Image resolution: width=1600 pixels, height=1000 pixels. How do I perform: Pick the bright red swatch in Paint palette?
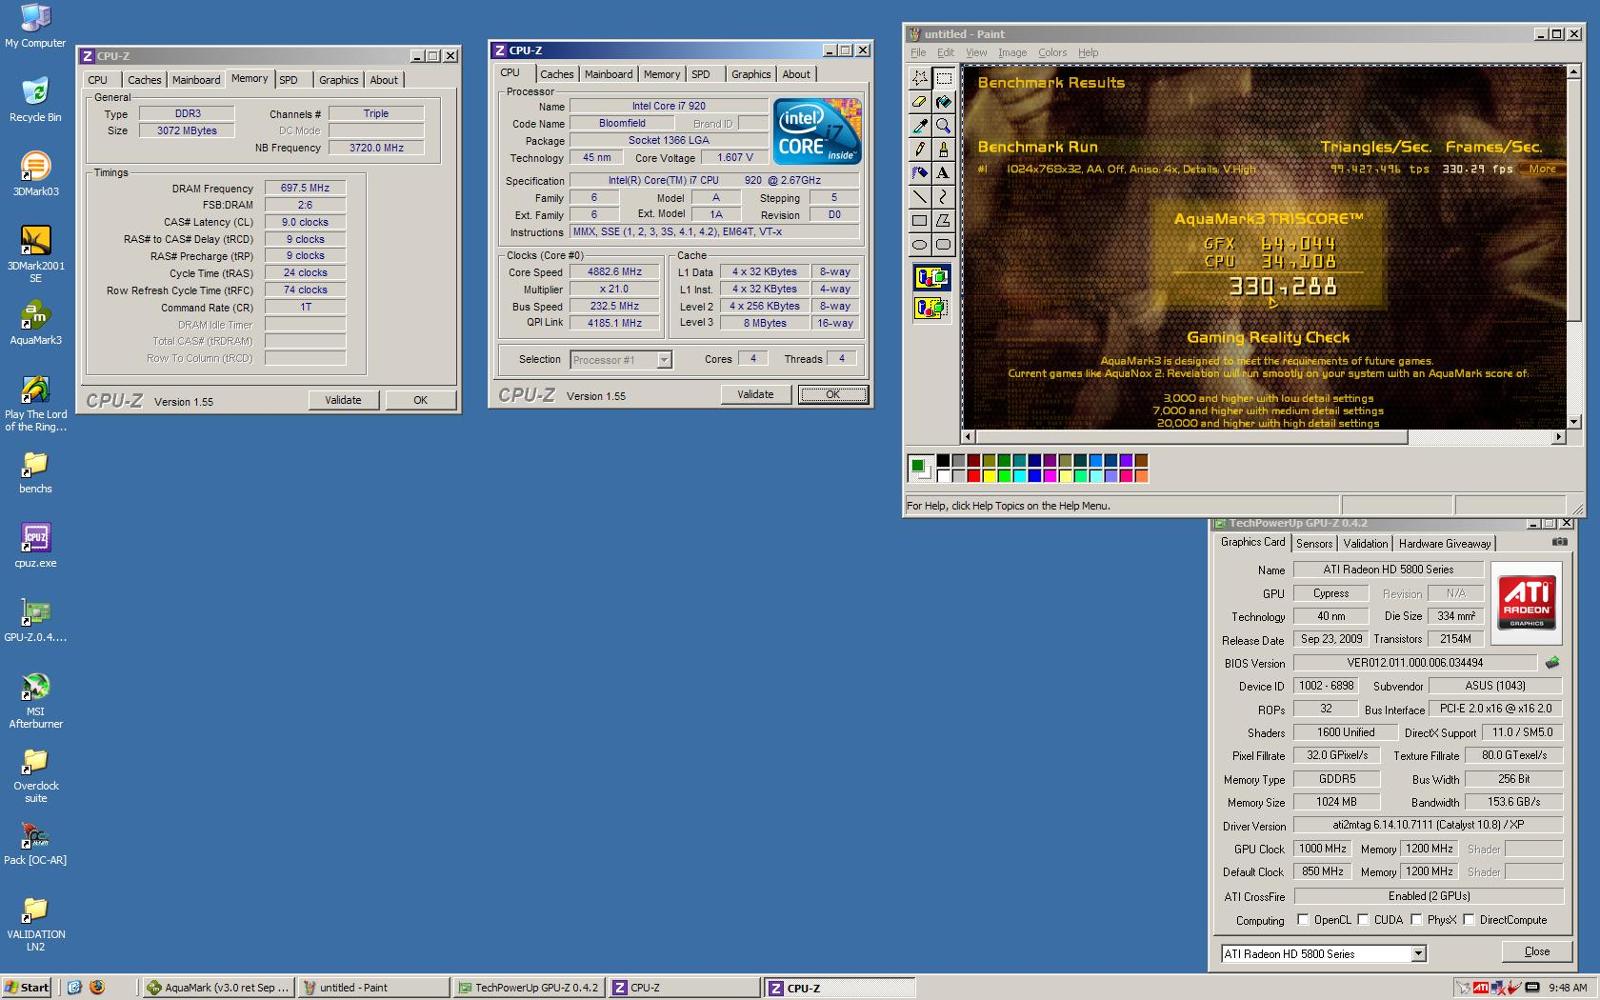click(x=973, y=476)
